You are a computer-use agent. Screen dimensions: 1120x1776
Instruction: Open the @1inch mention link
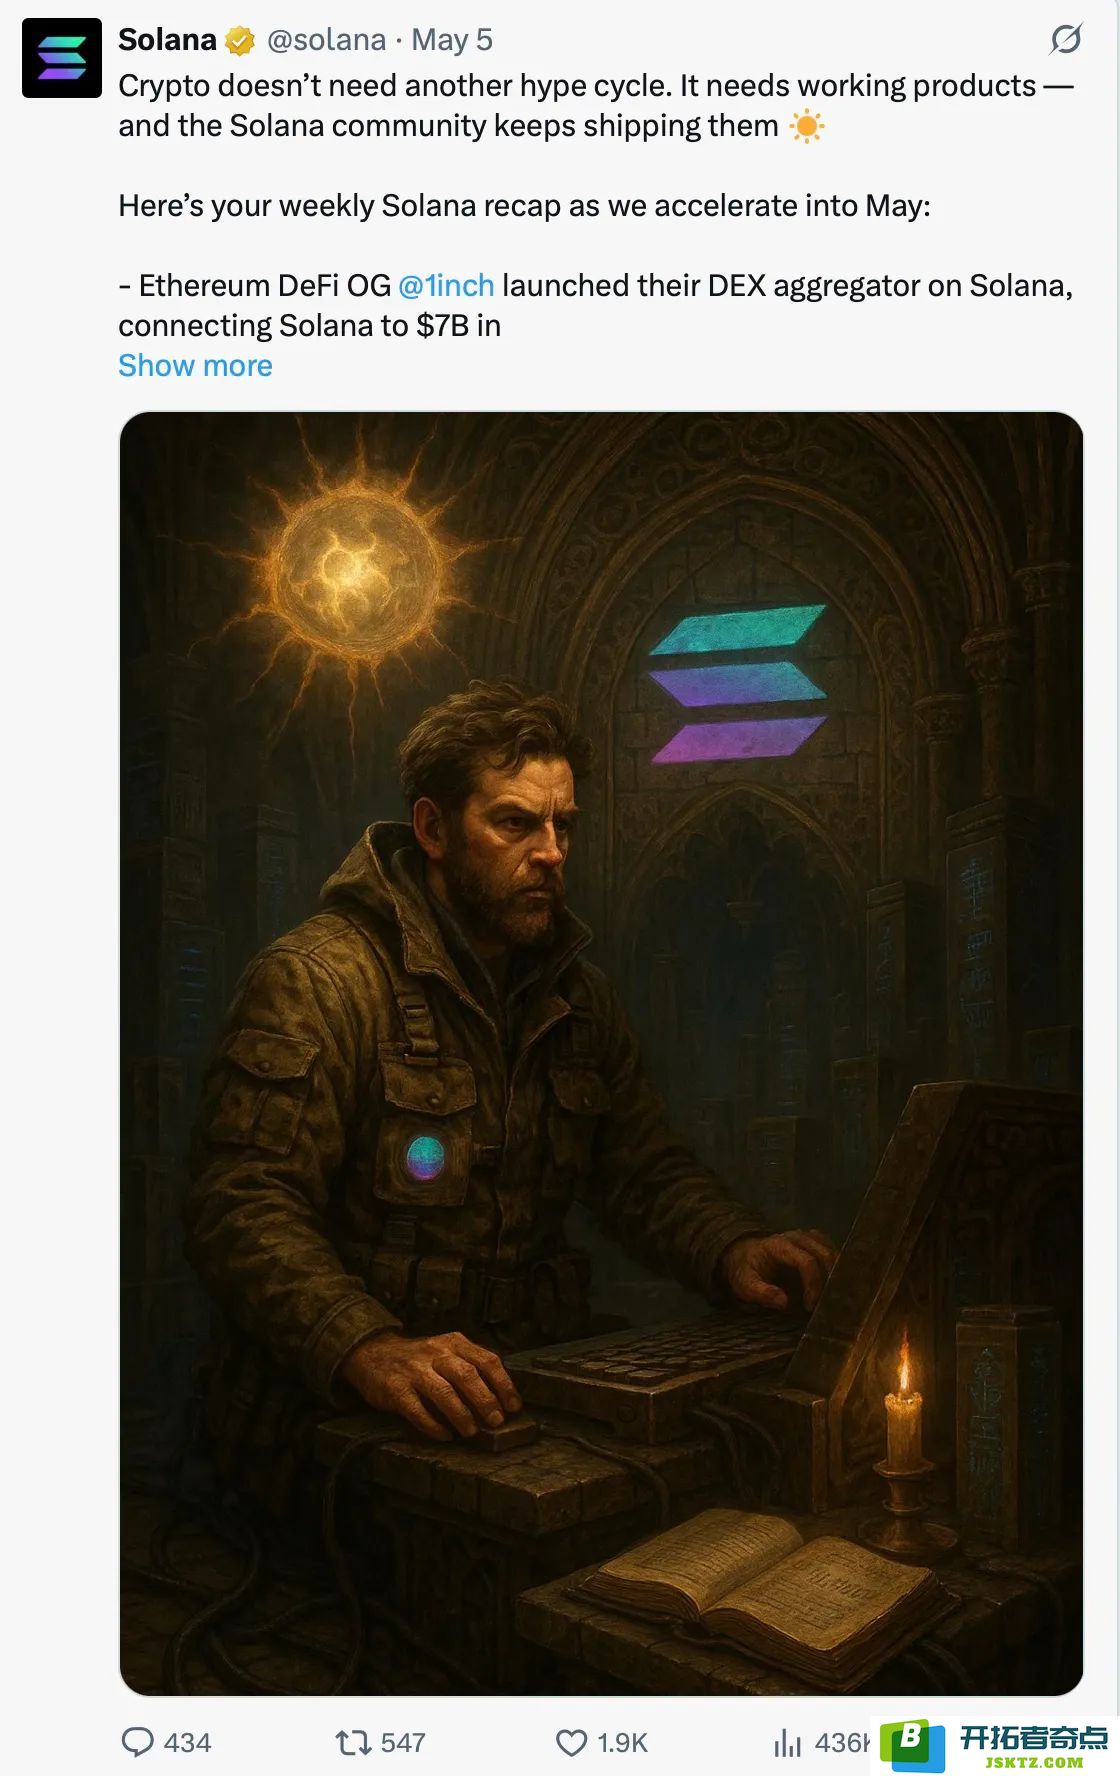pos(446,286)
